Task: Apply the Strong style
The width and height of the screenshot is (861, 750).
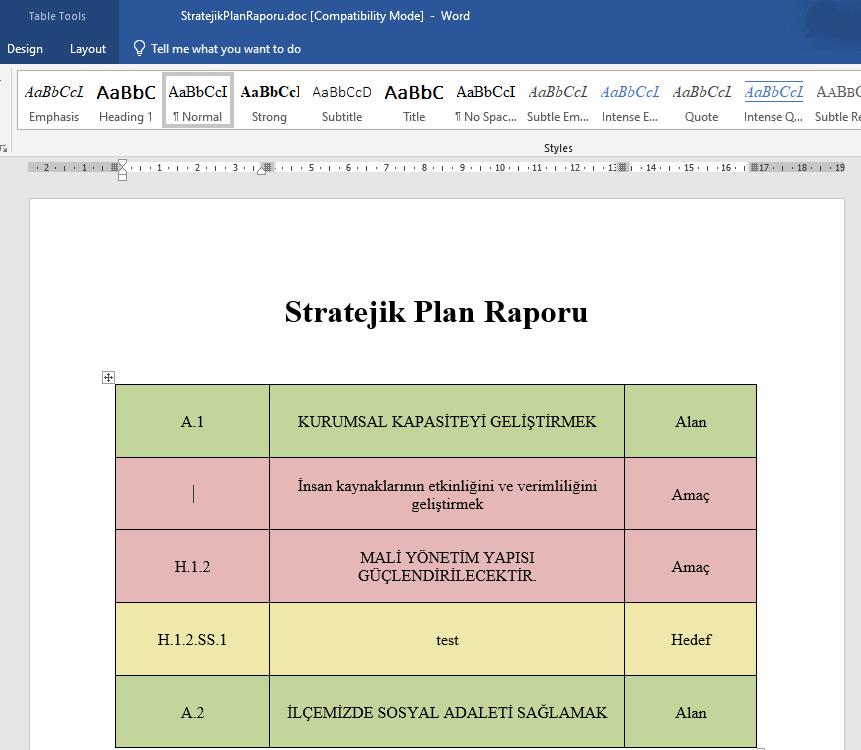Action: pos(269,101)
